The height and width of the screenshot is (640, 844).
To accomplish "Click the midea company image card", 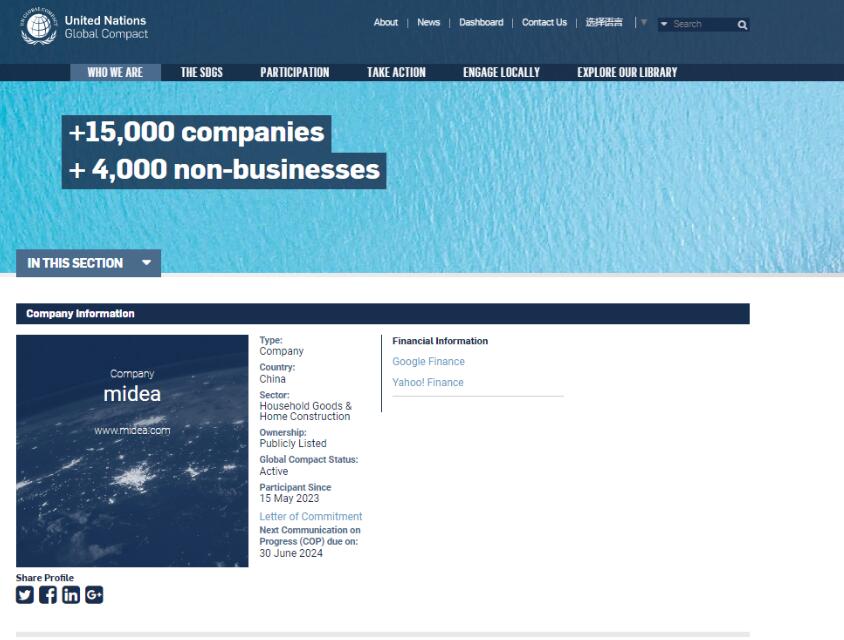I will (132, 451).
